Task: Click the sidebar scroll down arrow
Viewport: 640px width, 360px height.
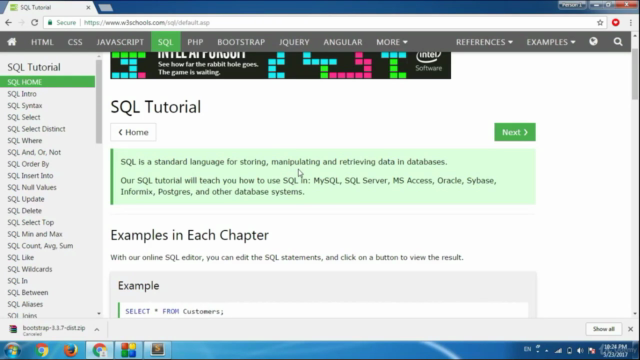Action: (99, 313)
